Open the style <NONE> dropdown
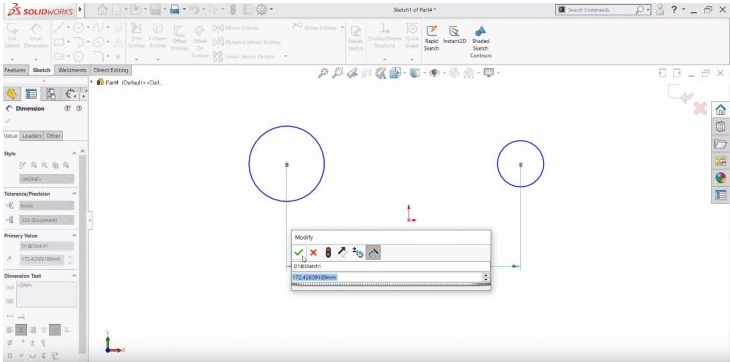 point(47,179)
